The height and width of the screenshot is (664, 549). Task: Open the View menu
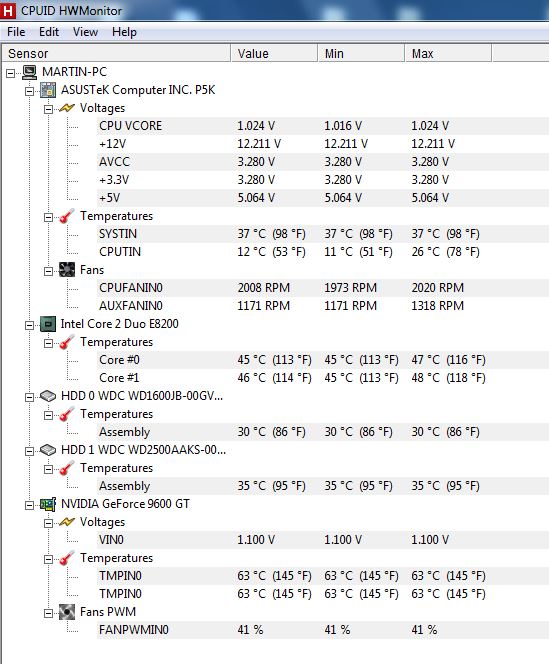(85, 32)
